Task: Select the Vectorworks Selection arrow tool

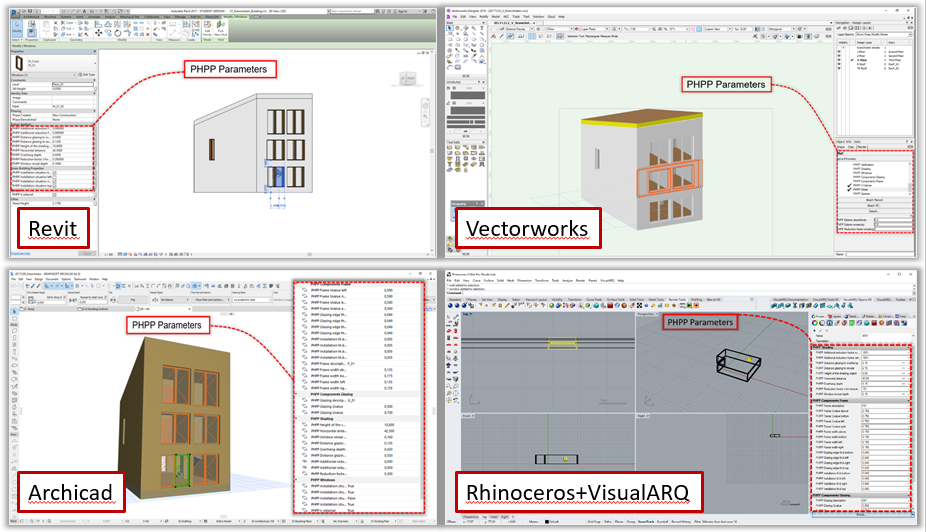Action: pos(449,28)
